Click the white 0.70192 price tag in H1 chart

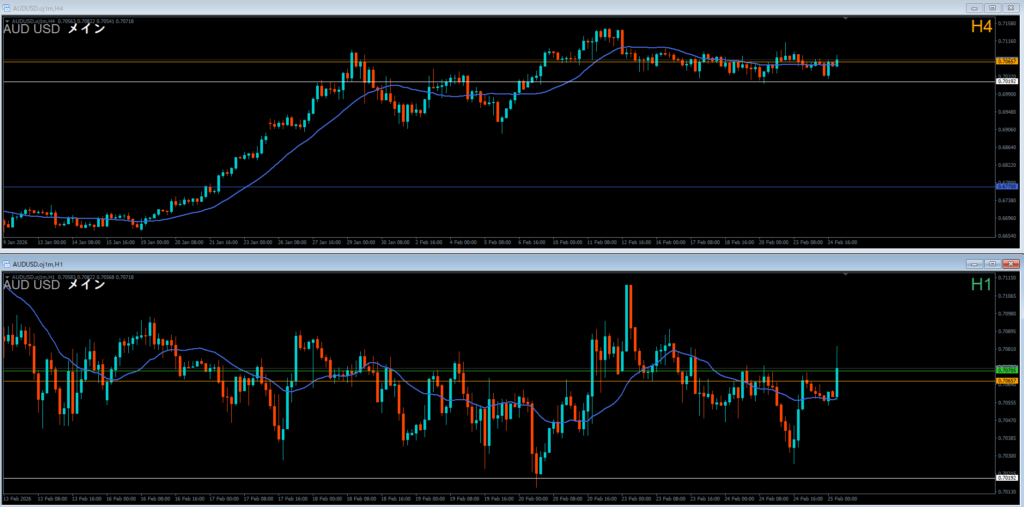point(1006,478)
